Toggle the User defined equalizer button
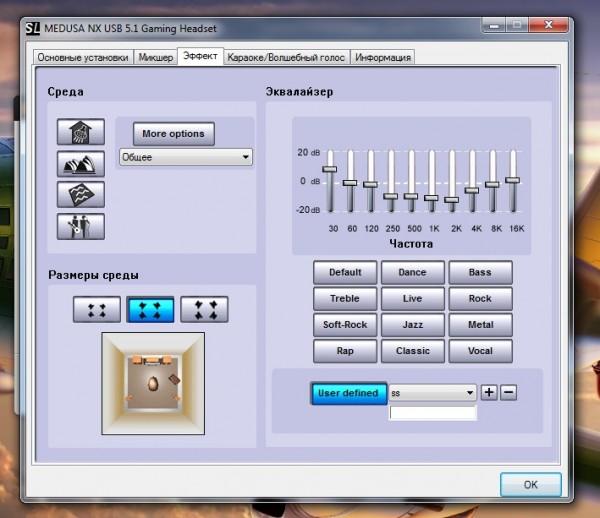The height and width of the screenshot is (518, 600). tap(349, 393)
